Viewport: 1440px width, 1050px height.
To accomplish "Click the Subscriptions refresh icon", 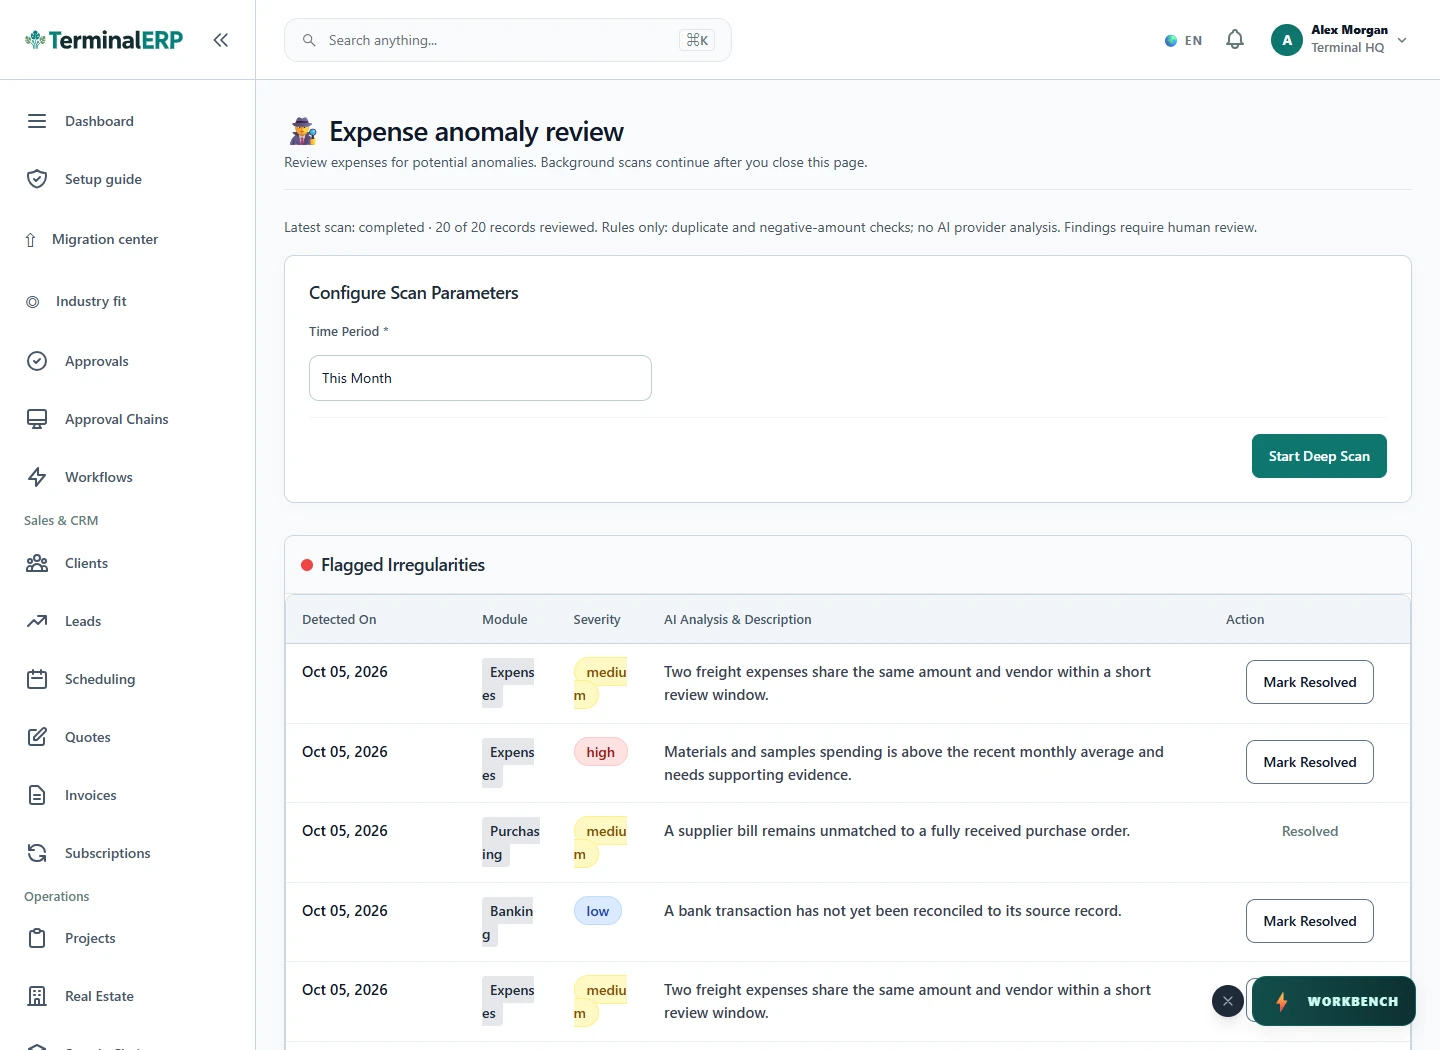I will 37,853.
